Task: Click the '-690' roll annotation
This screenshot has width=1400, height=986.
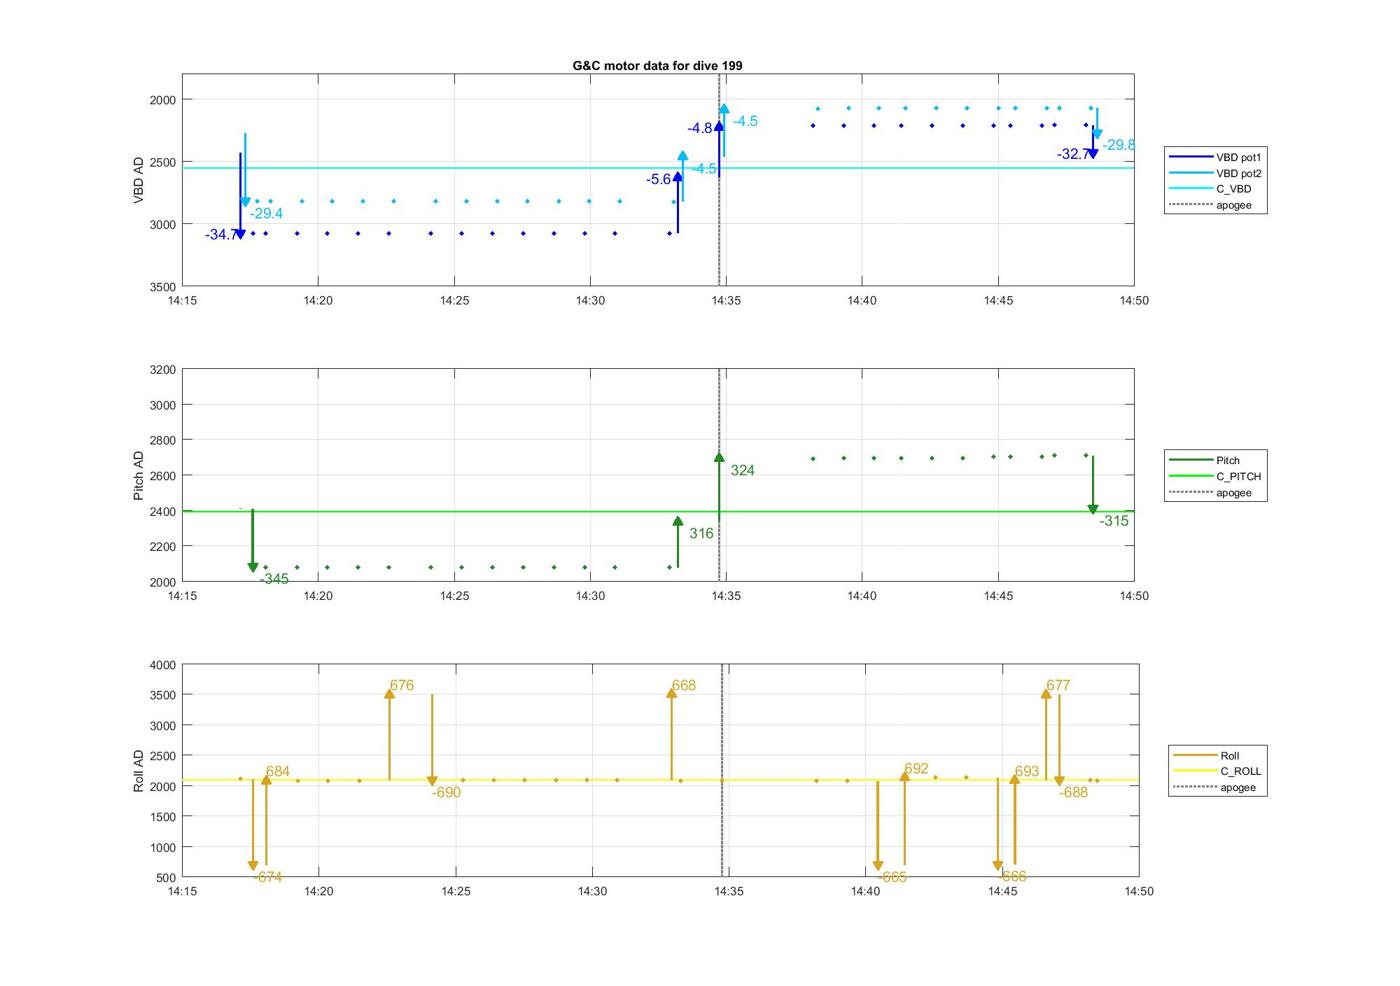Action: pyautogui.click(x=446, y=792)
